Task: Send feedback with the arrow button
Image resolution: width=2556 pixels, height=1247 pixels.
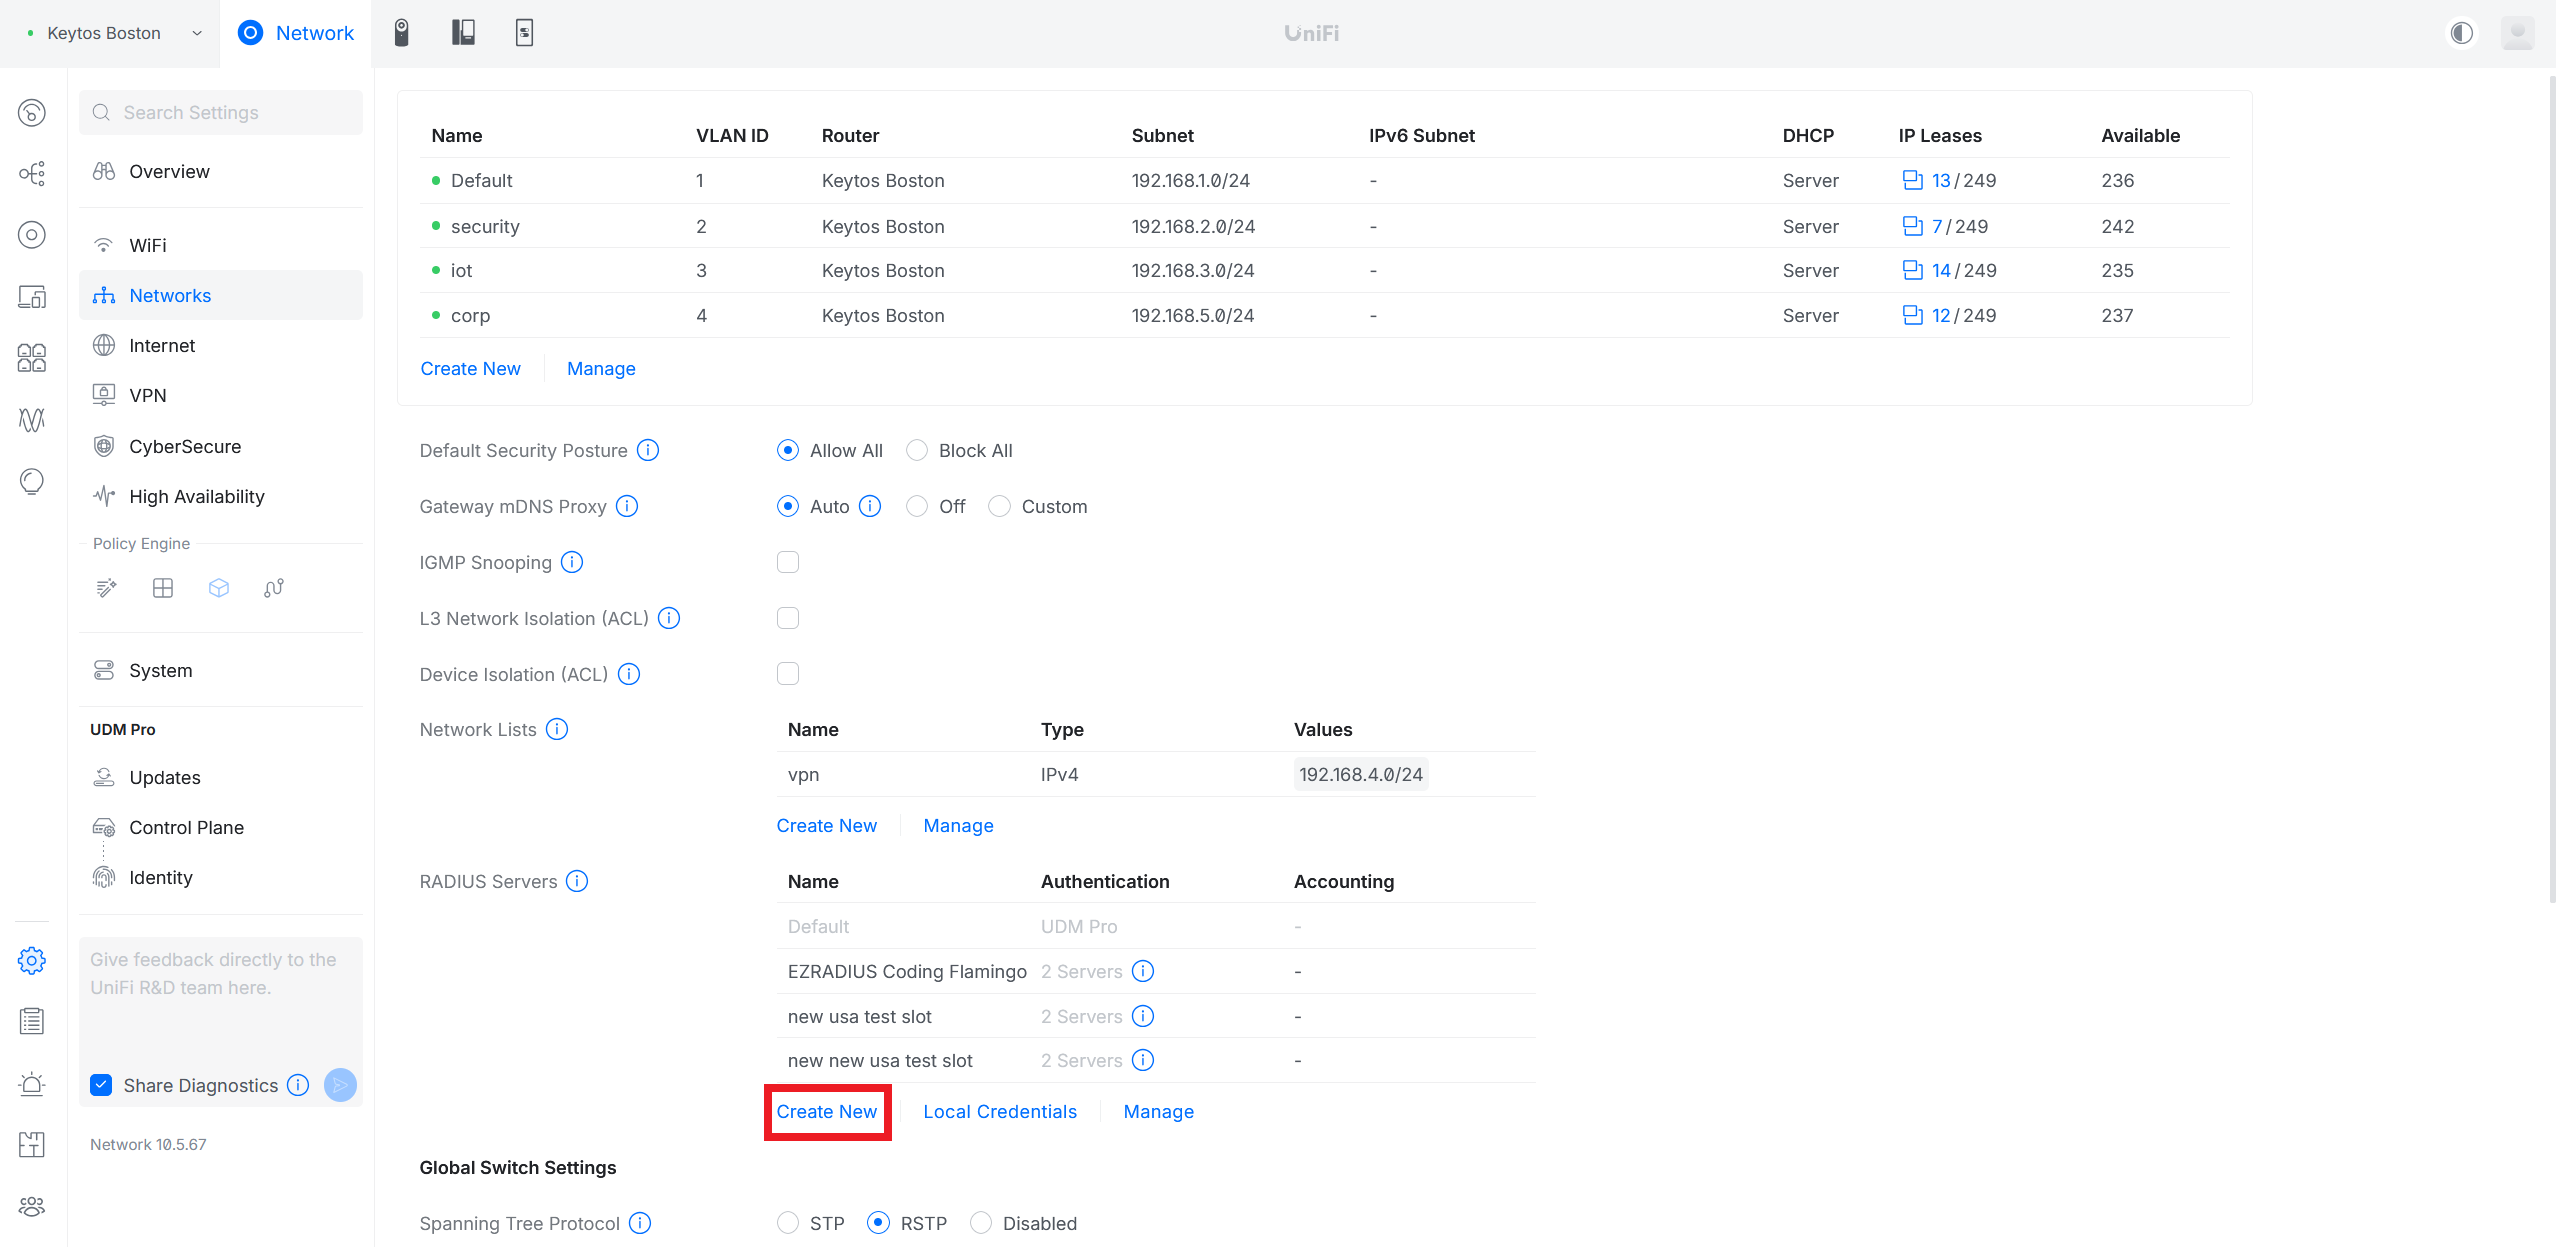Action: pyautogui.click(x=340, y=1085)
